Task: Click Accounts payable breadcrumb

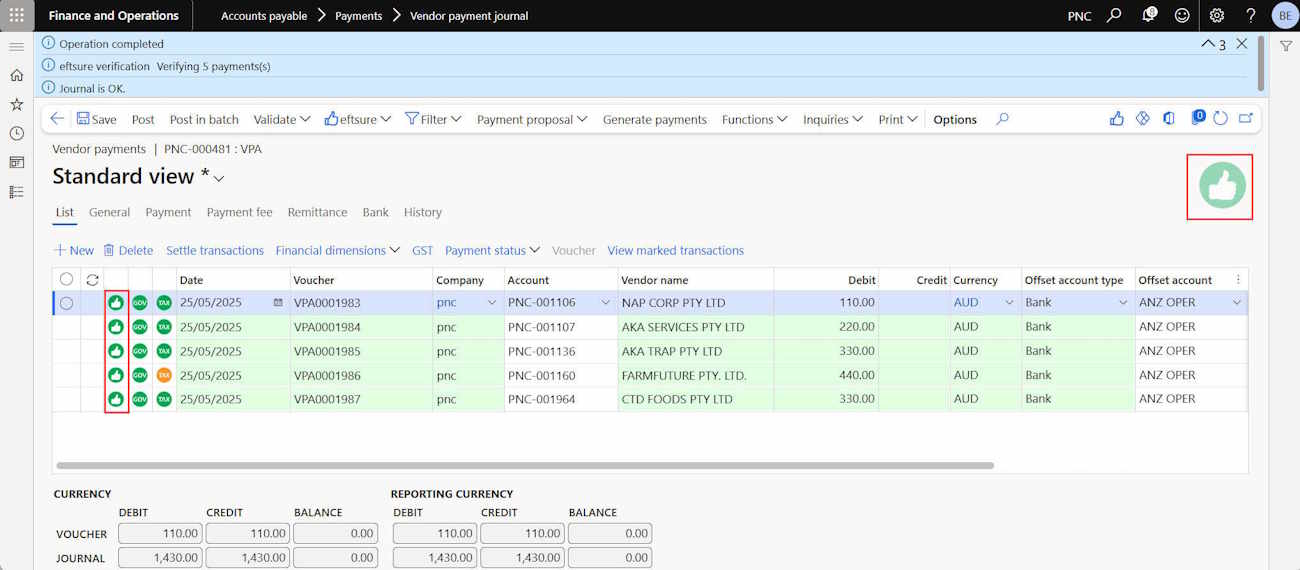Action: tap(264, 15)
